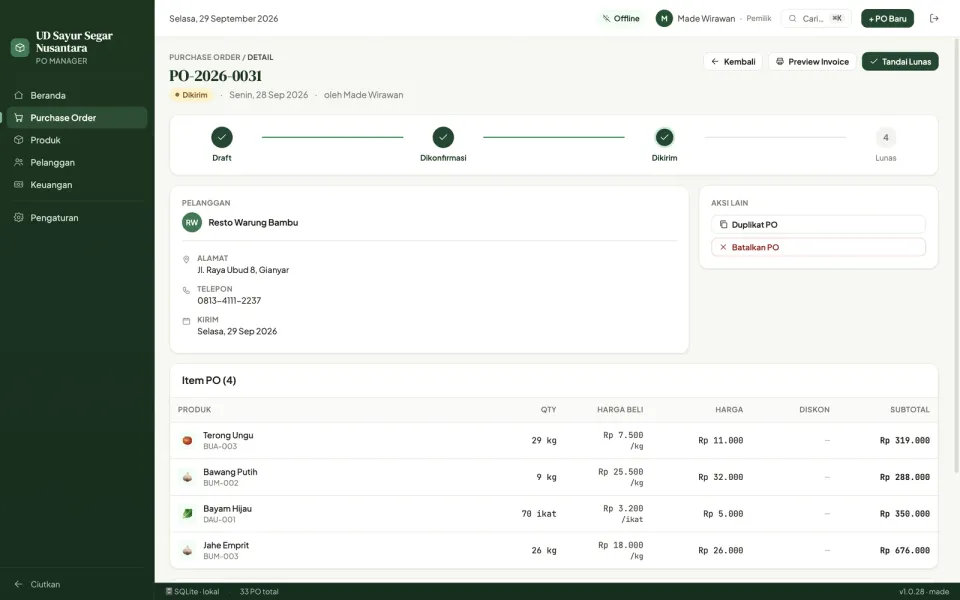The width and height of the screenshot is (960, 600).
Task: Click price Rp 32.000
Action: [721, 477]
